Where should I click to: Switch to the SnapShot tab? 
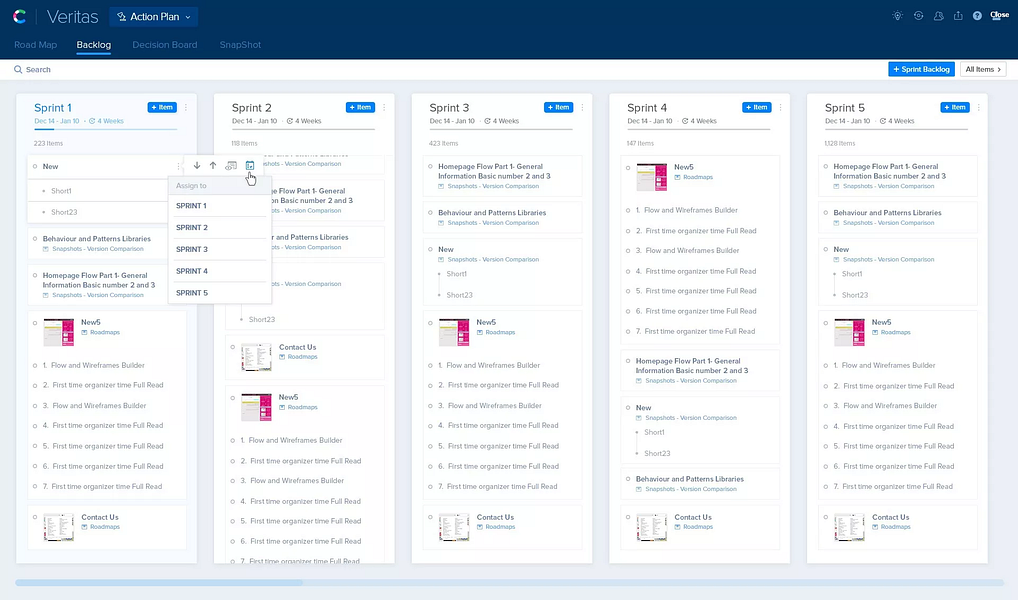(240, 45)
